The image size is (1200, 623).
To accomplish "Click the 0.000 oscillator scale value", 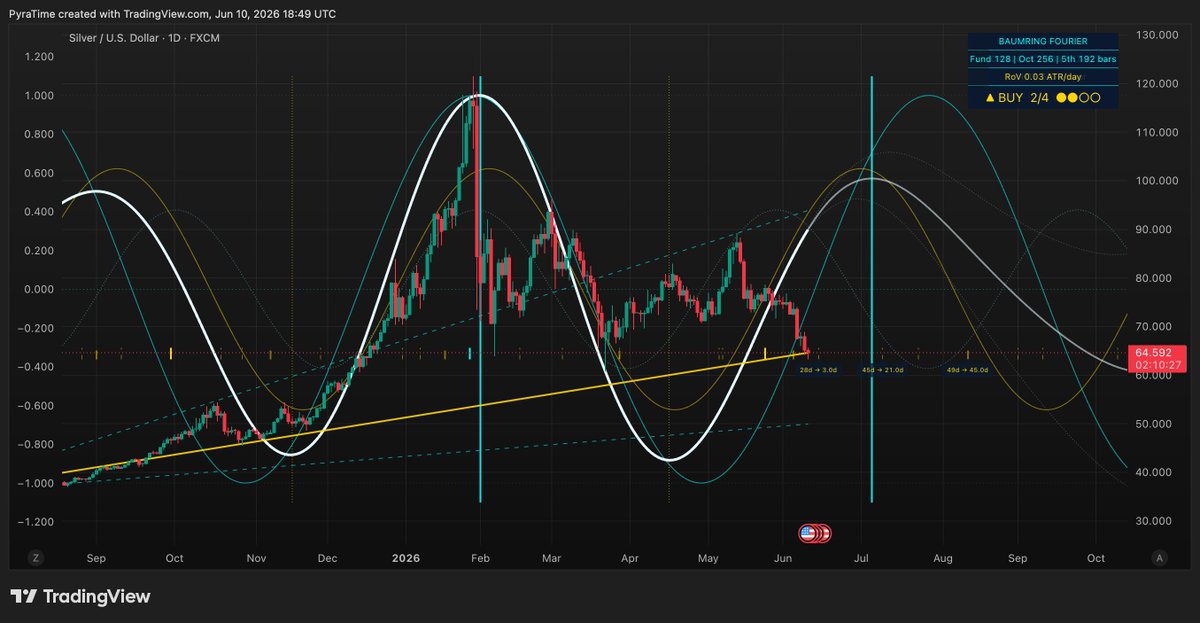I will pyautogui.click(x=41, y=289).
